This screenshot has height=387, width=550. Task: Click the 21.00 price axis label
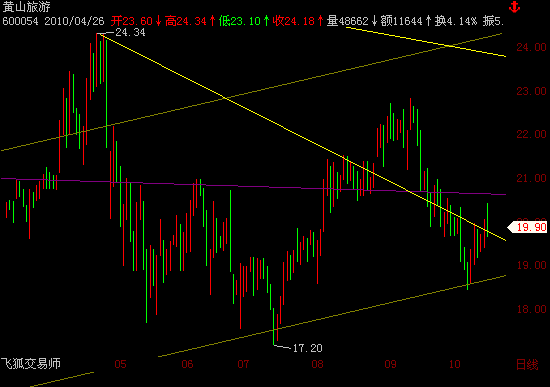[531, 178]
